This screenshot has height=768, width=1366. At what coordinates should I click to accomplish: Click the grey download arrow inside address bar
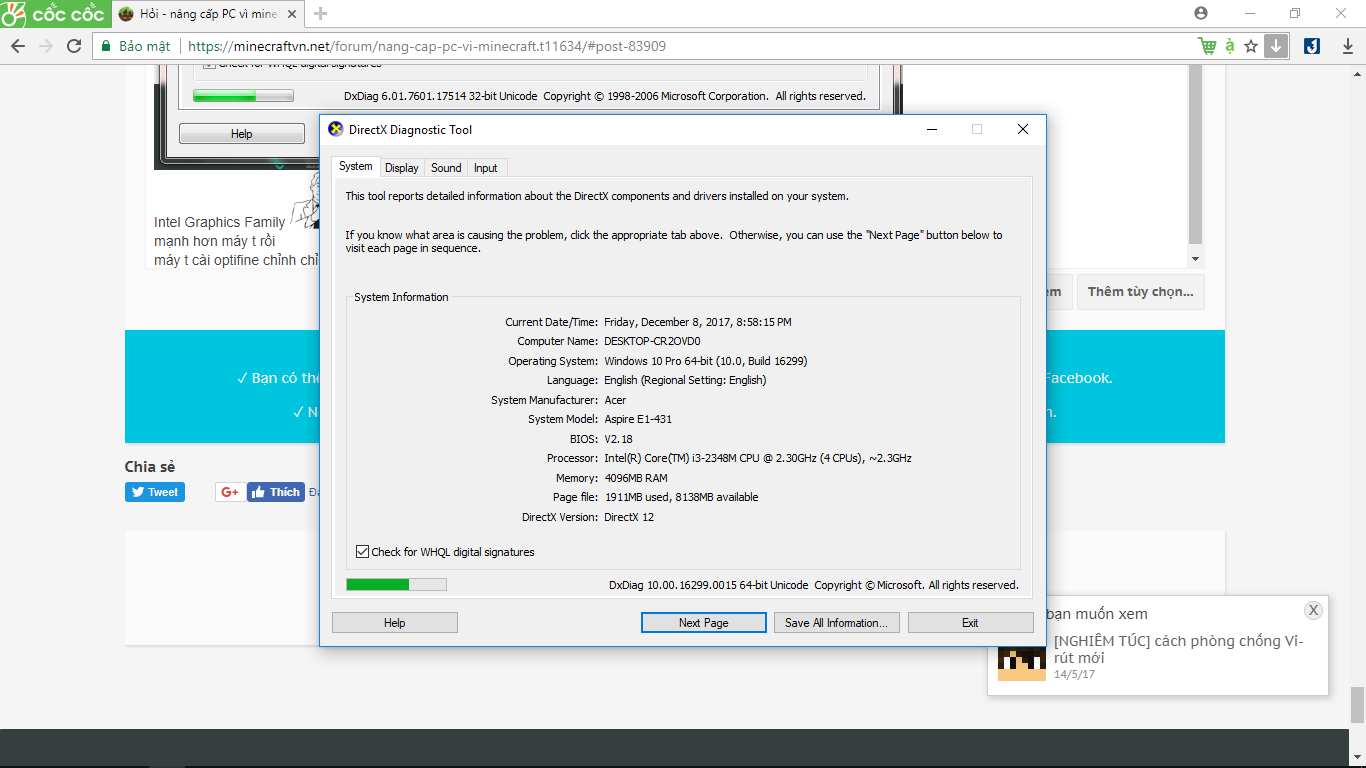coord(1276,46)
